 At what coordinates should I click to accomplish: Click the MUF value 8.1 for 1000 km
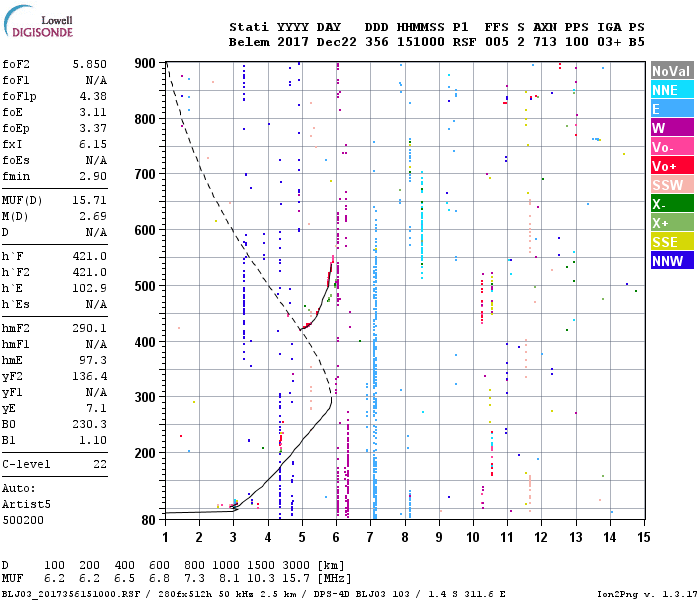[x=229, y=579]
